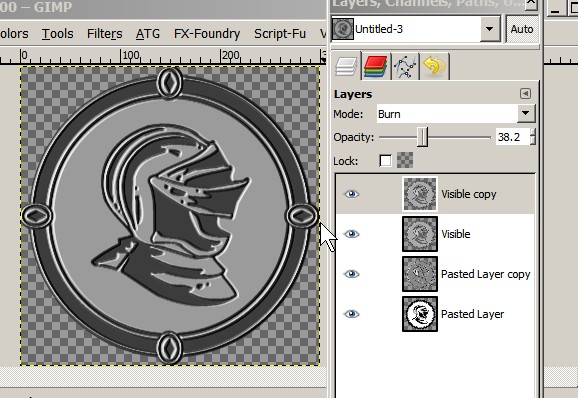
Task: Open the Undo History tab icon
Action: (434, 66)
